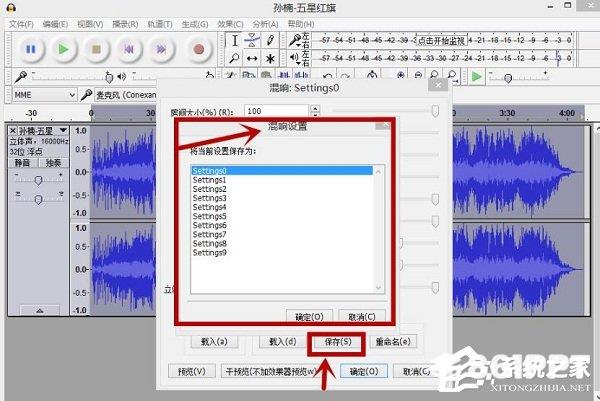Screen dimensions: 600x401
Task: Click the recording meter microphone icon
Action: (294, 40)
